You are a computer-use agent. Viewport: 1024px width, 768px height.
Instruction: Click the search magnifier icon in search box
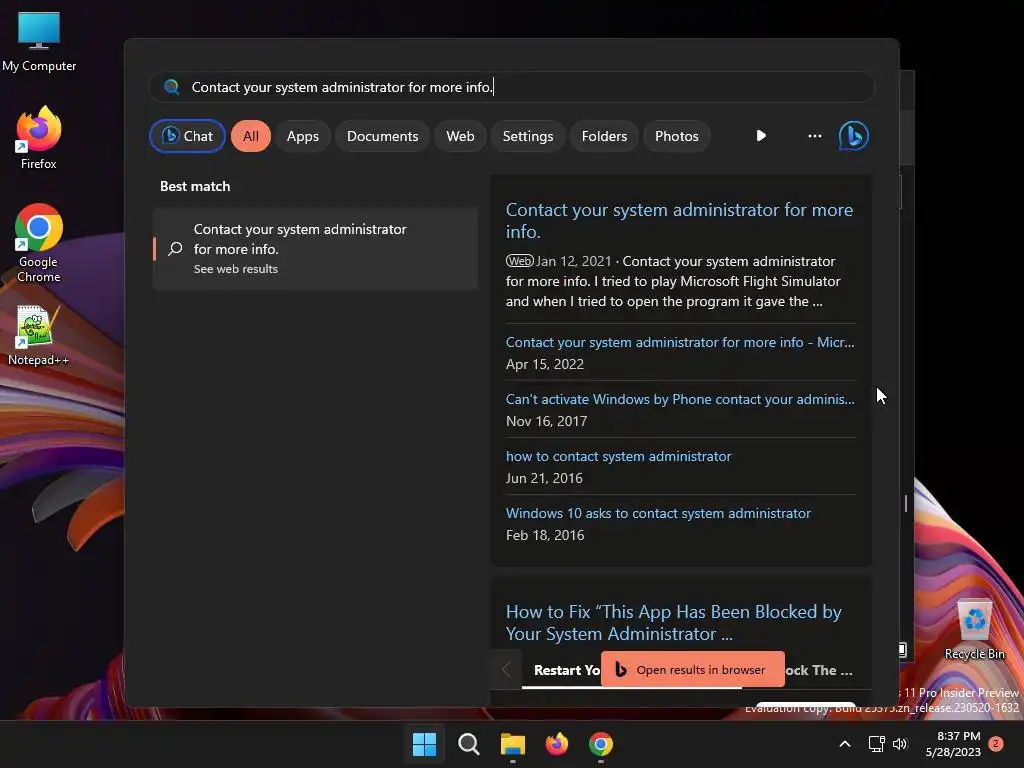click(172, 87)
